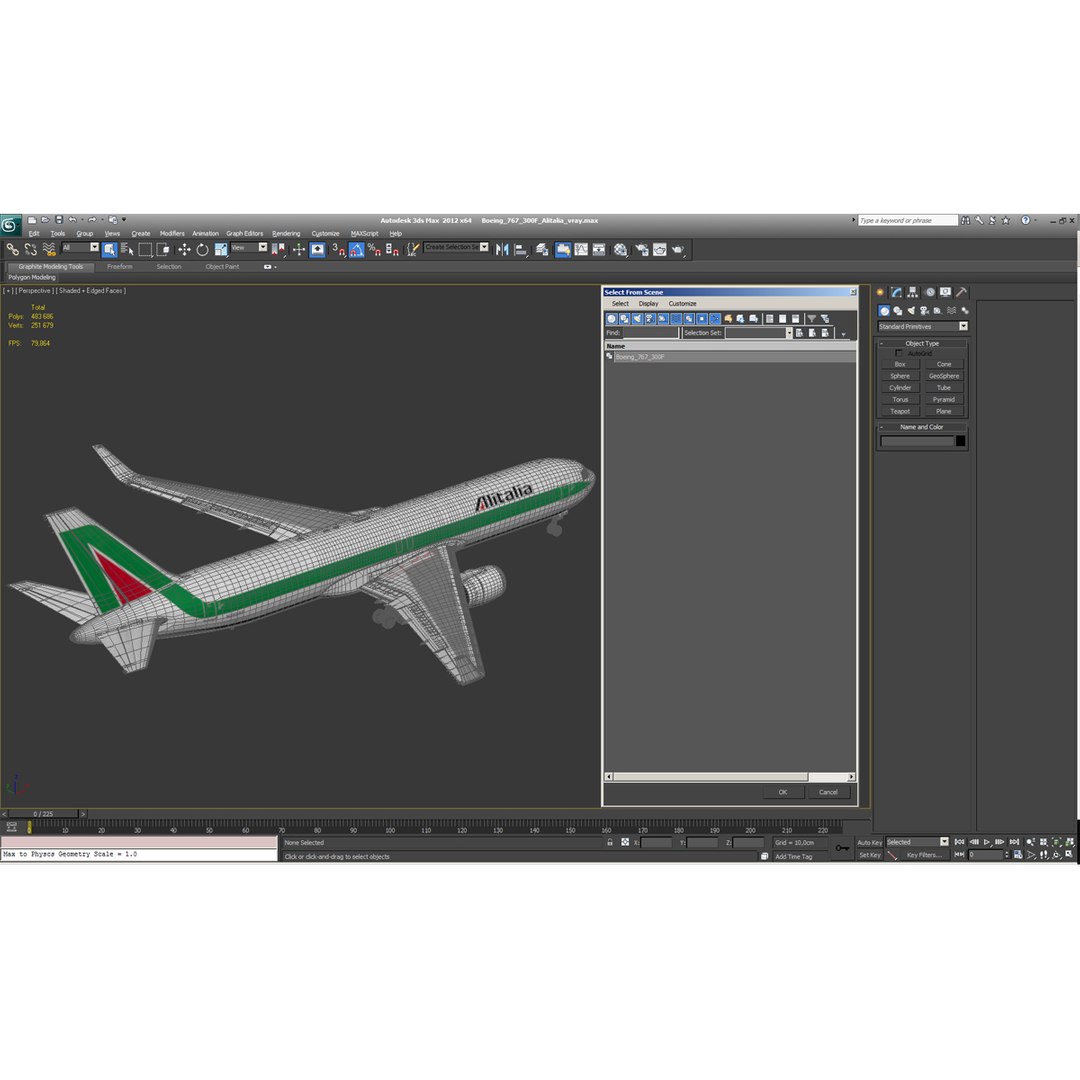Click Select All icon in Select From Scene

[x=769, y=319]
